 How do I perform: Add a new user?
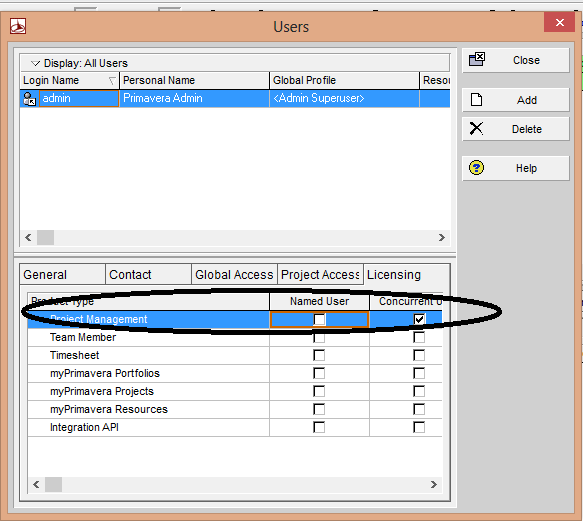pos(516,100)
